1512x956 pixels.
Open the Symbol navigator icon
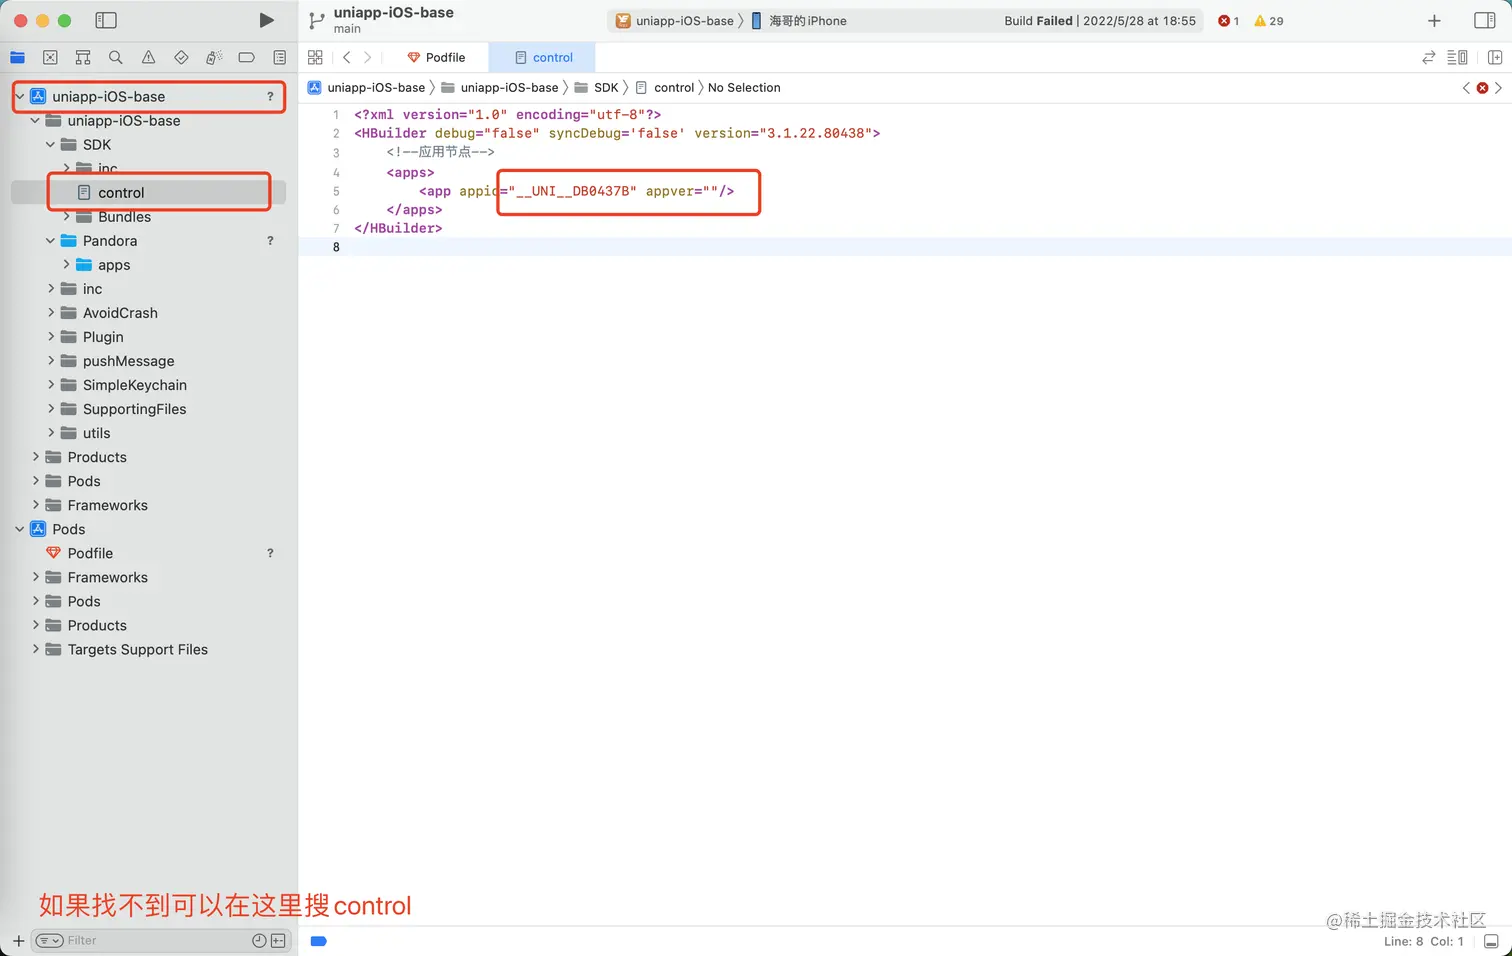click(x=83, y=57)
